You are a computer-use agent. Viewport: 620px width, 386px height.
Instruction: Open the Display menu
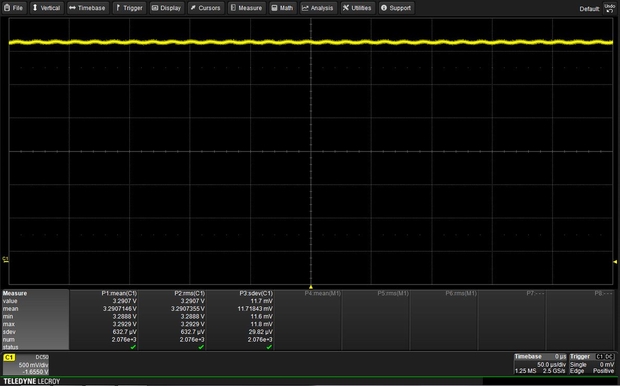coord(167,8)
